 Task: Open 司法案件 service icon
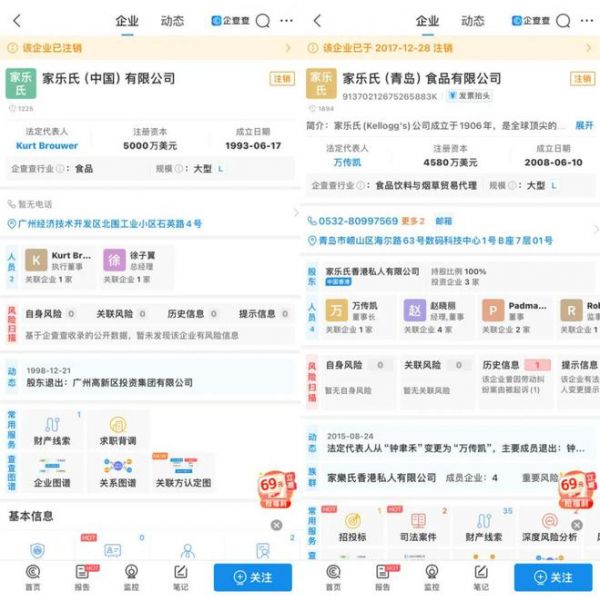click(x=418, y=527)
